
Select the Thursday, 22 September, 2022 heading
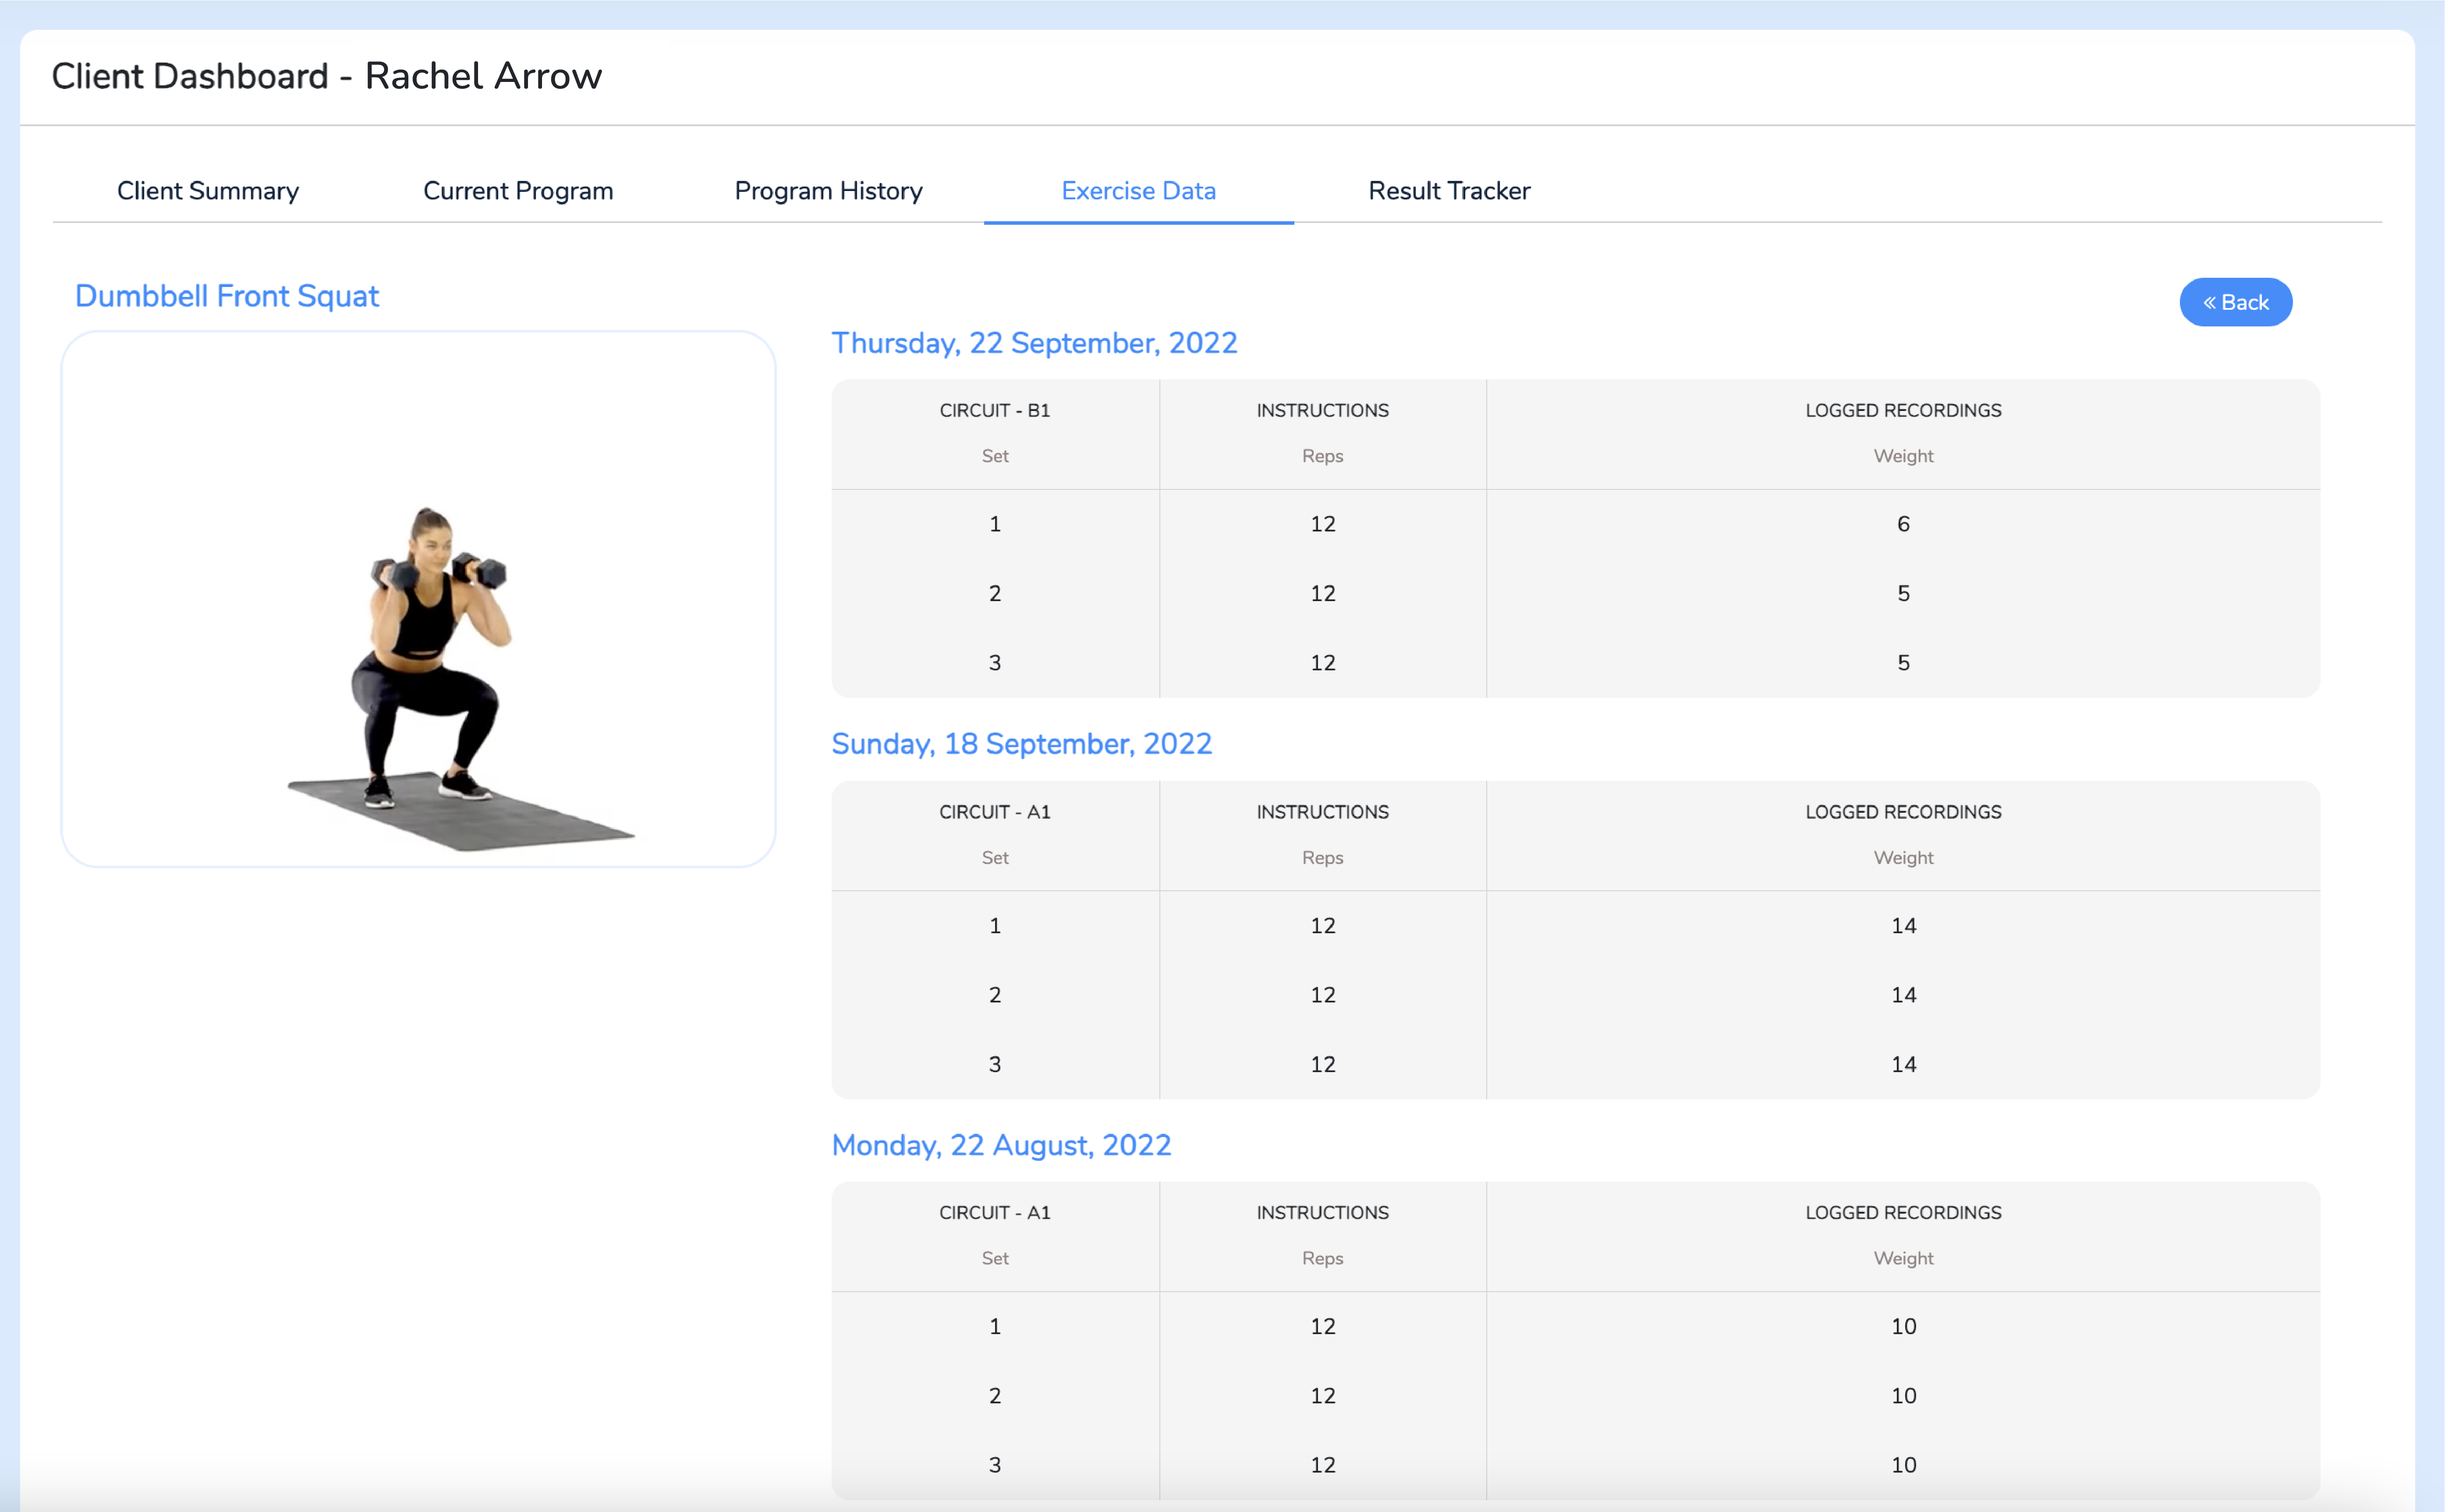tap(1034, 343)
